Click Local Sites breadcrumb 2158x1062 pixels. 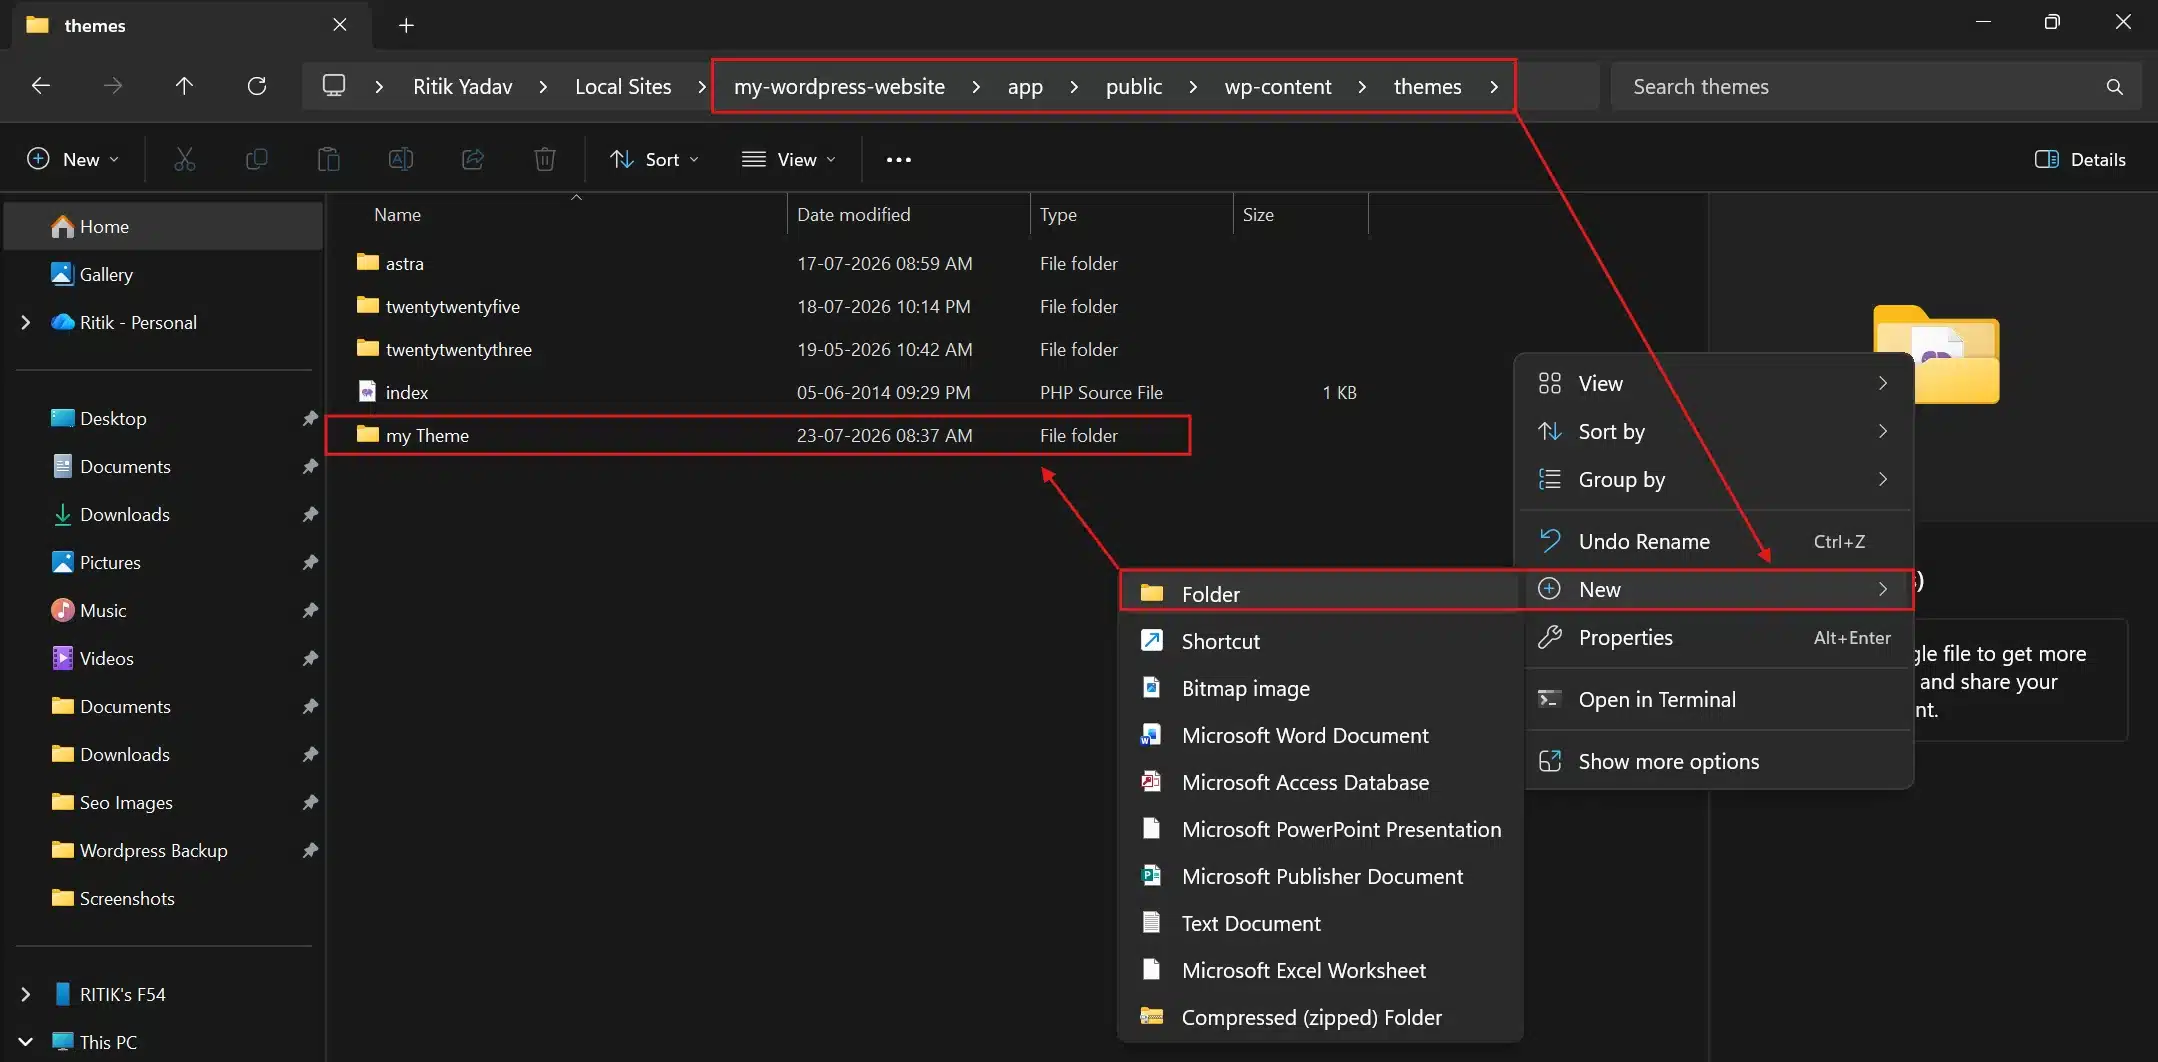pos(623,87)
